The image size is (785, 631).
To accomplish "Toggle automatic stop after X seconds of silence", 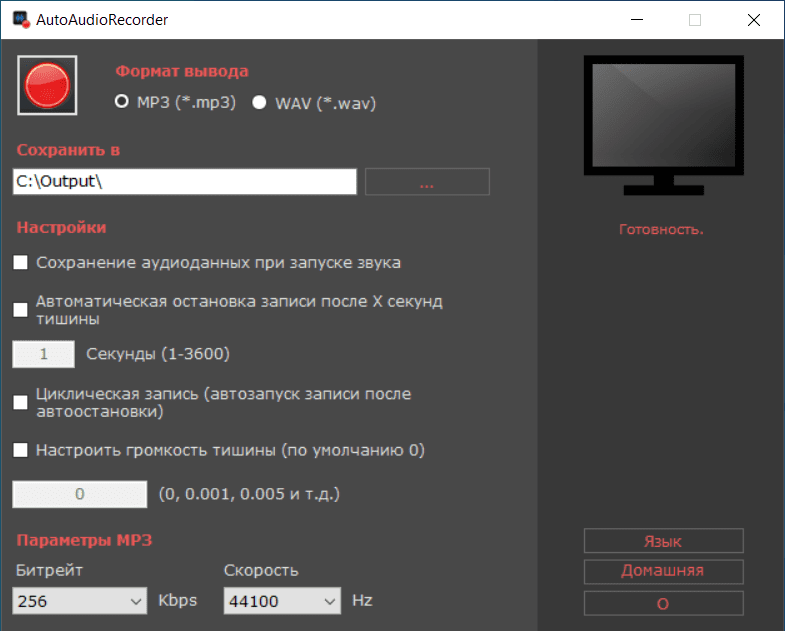I will pos(21,309).
